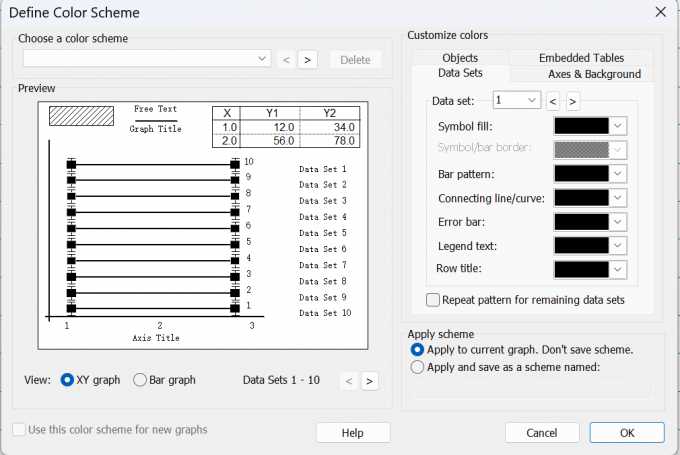
Task: Click the Error bar color swatch
Action: click(582, 222)
